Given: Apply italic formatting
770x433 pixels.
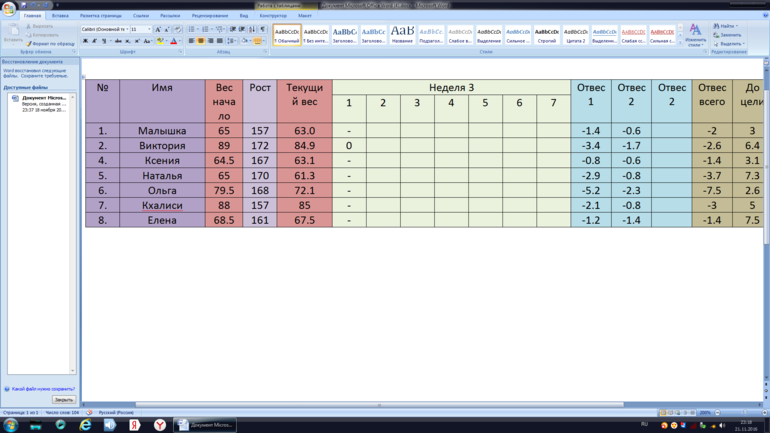Looking at the screenshot, I should tap(94, 41).
